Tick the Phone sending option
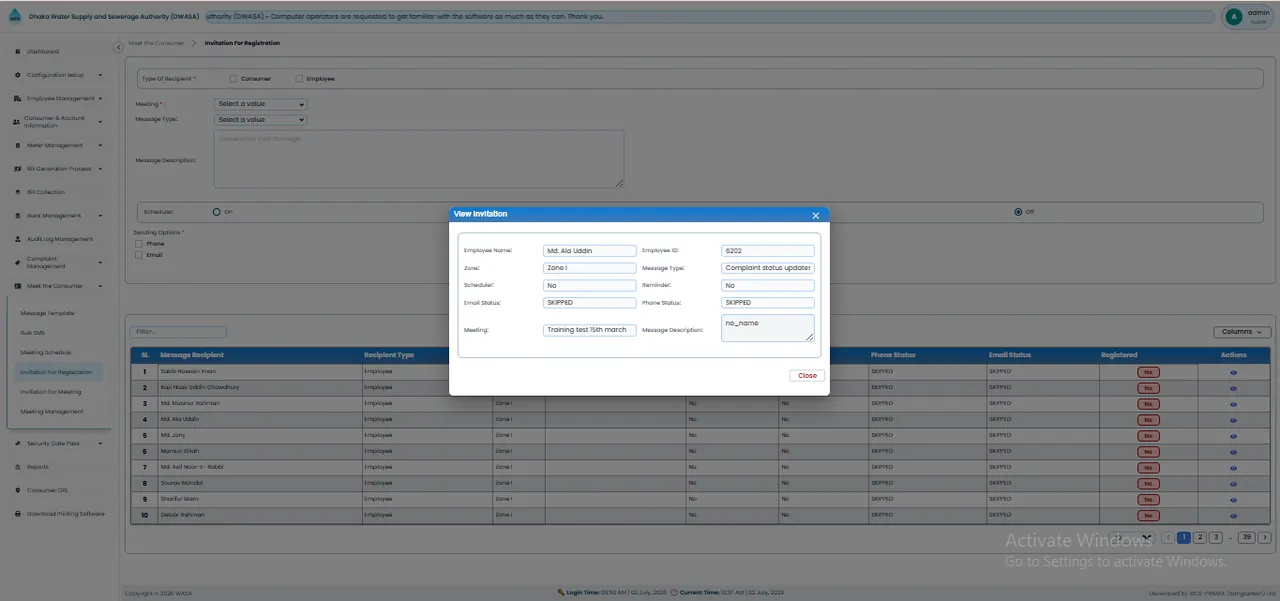This screenshot has width=1280, height=601. click(x=139, y=244)
